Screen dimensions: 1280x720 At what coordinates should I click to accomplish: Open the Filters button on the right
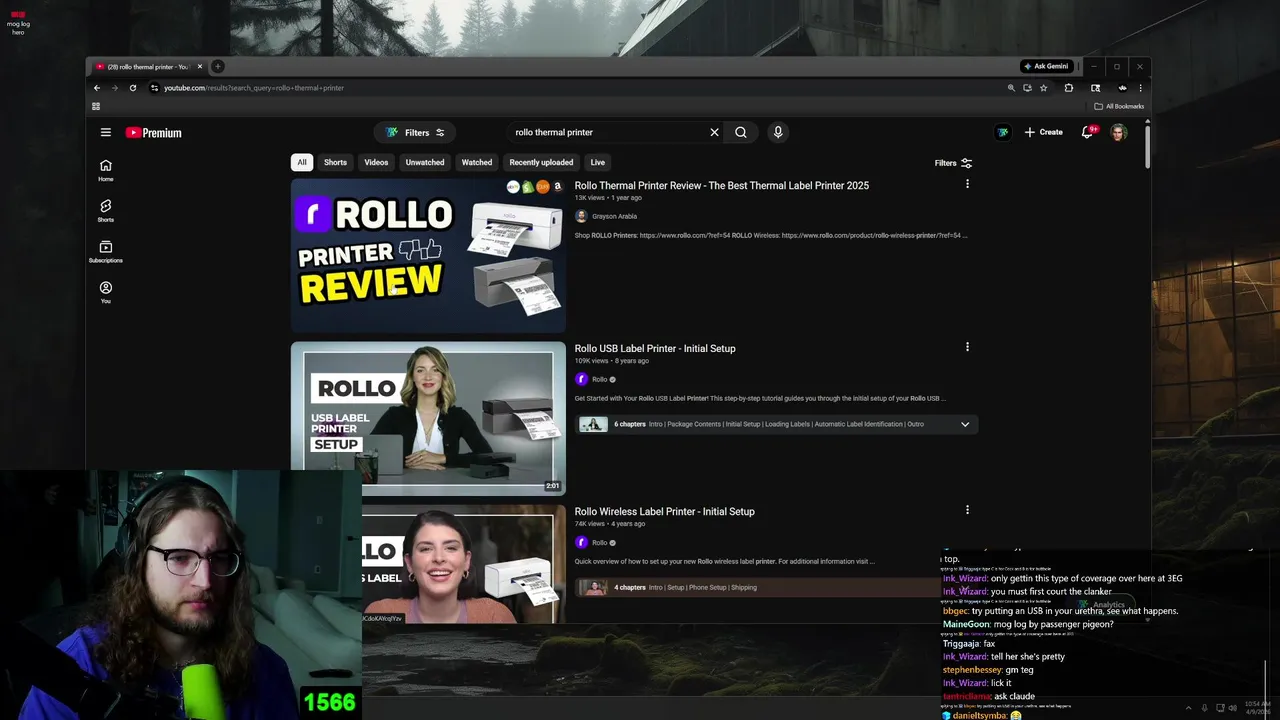pyautogui.click(x=953, y=163)
